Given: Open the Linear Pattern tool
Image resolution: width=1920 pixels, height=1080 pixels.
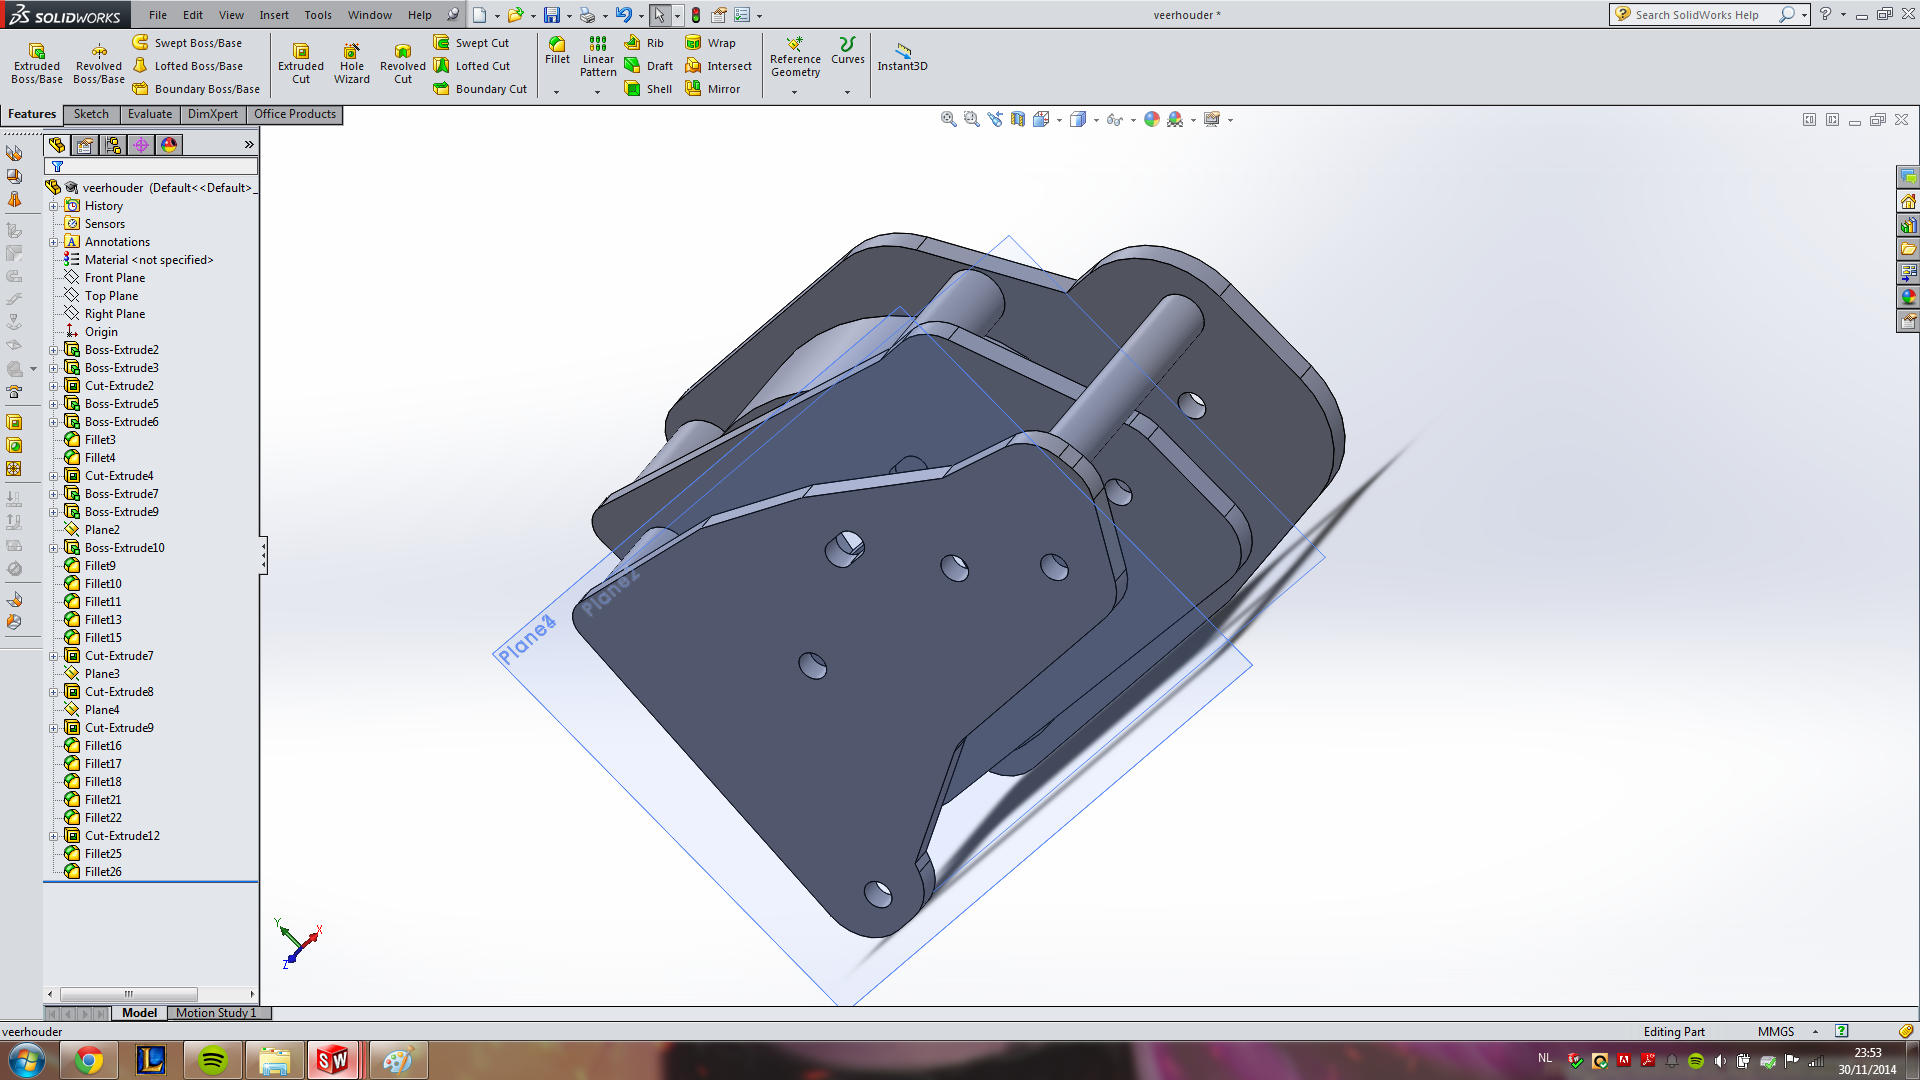Looking at the screenshot, I should 598,57.
